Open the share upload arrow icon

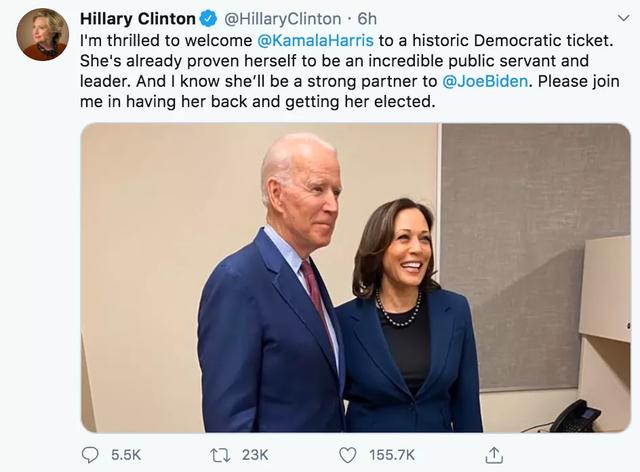point(494,454)
